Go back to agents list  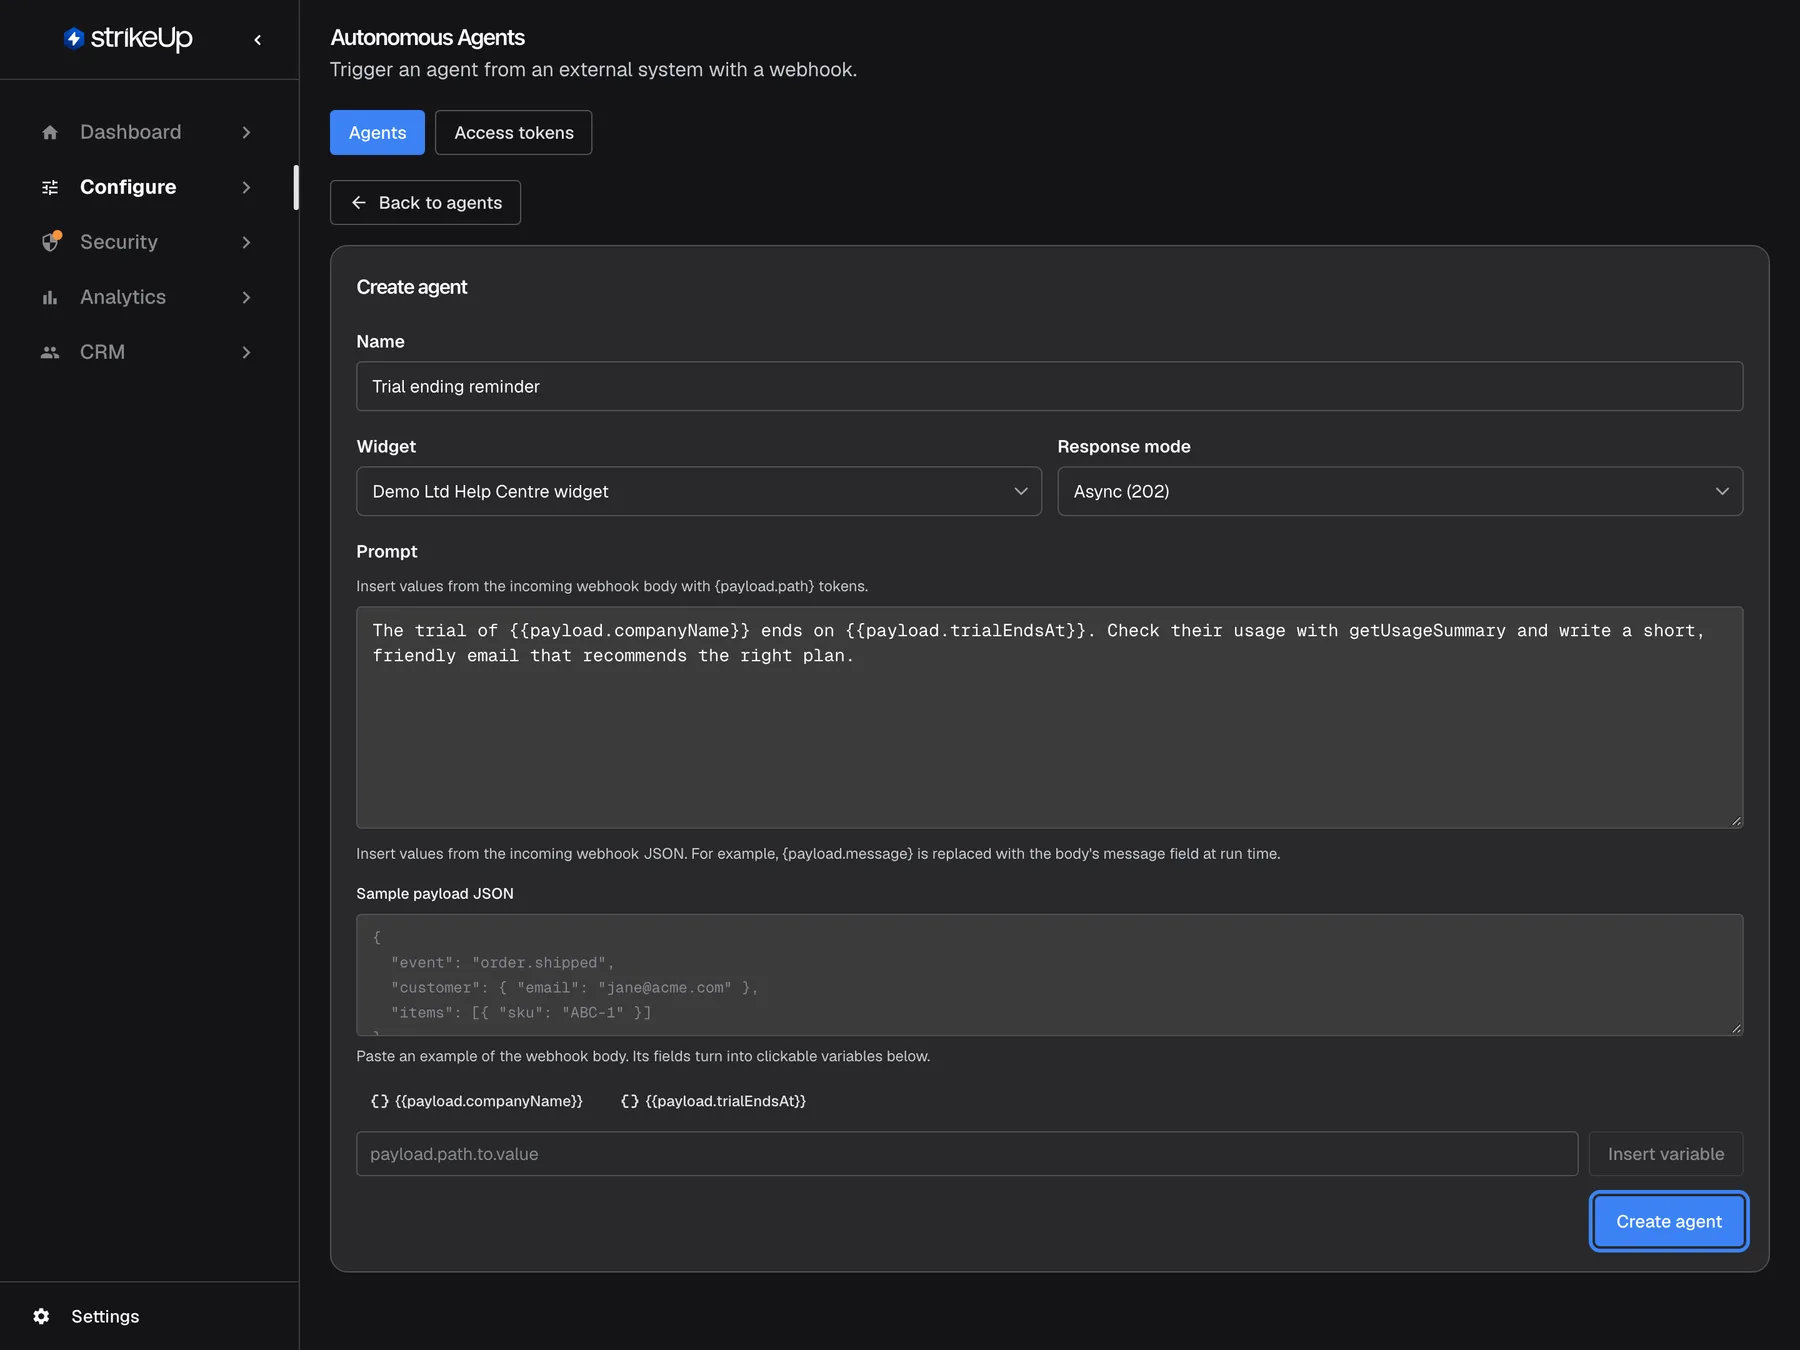425,202
